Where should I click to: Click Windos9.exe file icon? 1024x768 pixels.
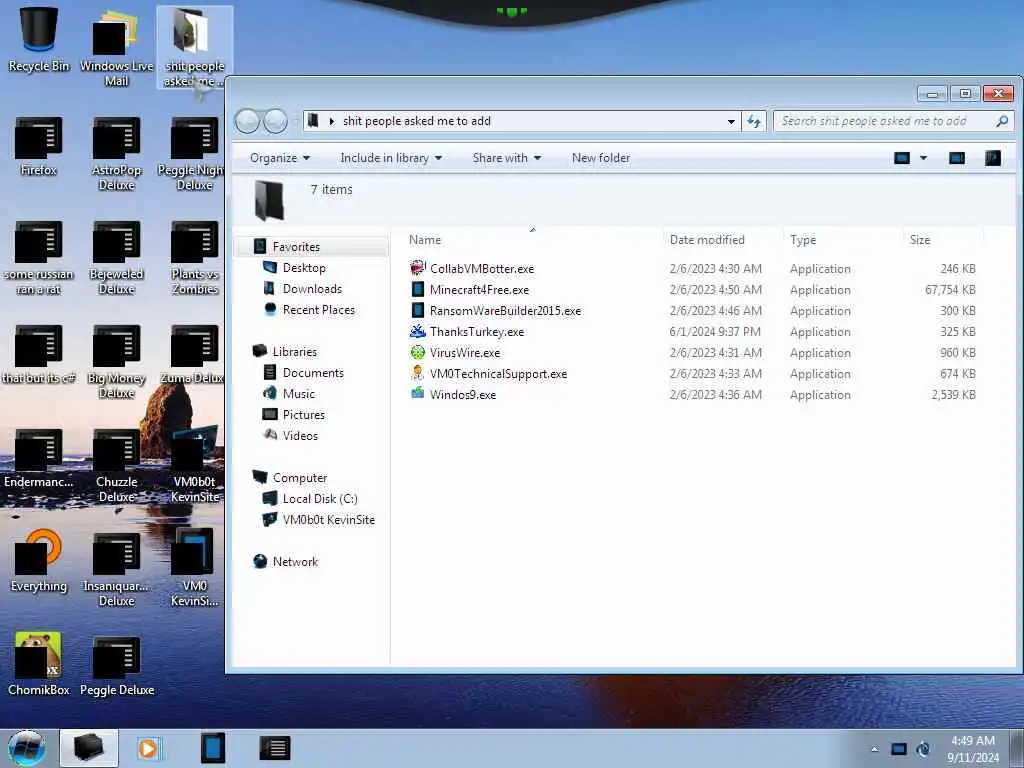point(417,394)
